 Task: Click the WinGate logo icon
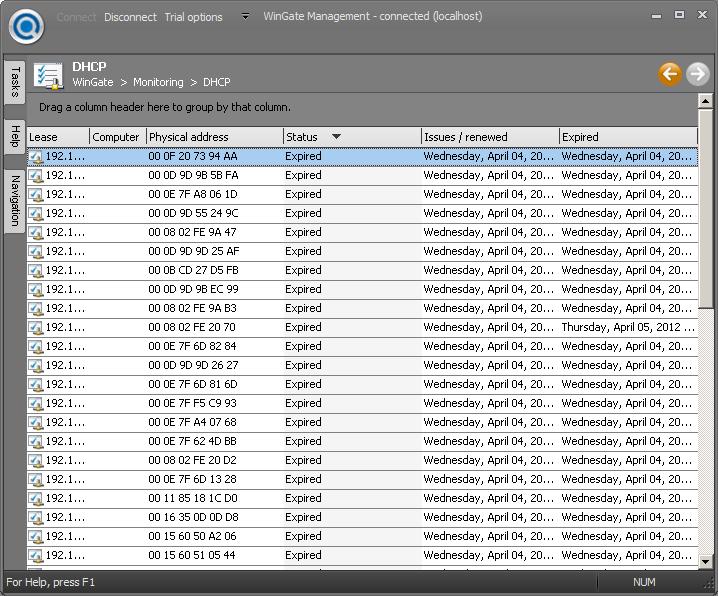(x=27, y=27)
